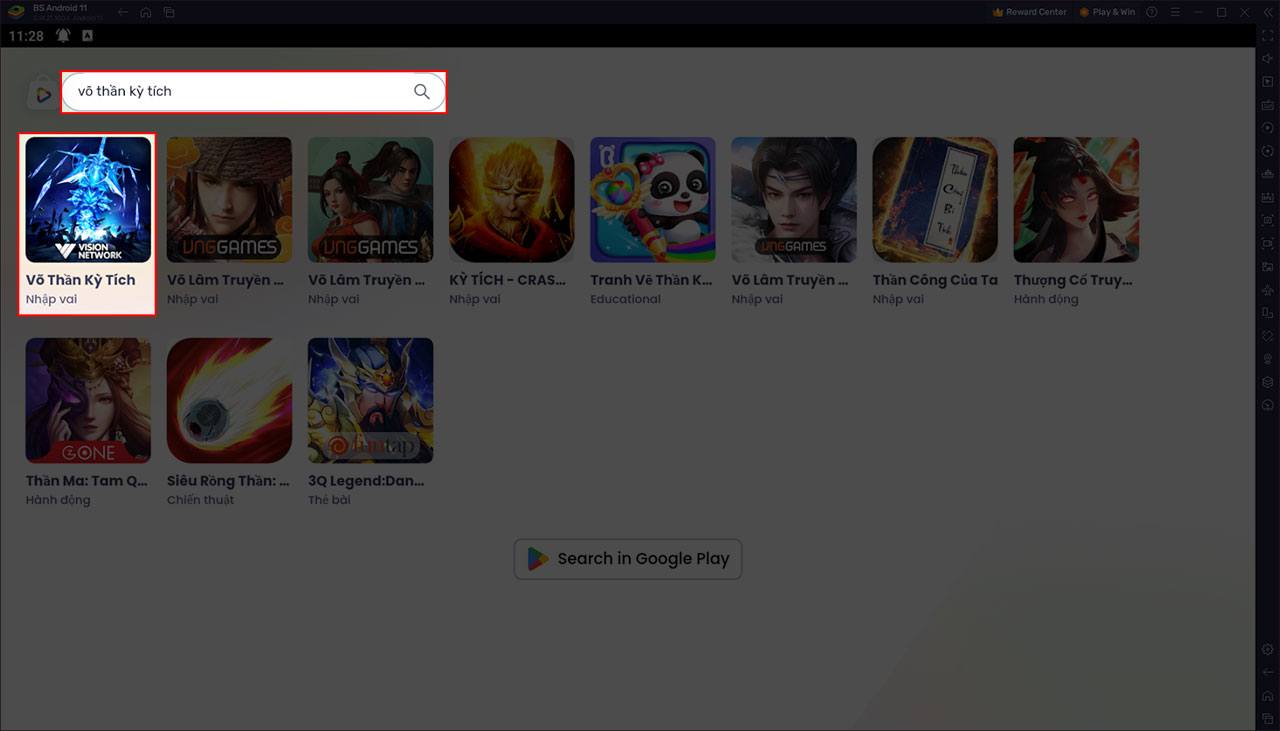Click the search field containing 'võ thần kỳ tích'
This screenshot has width=1280, height=731.
coord(253,91)
